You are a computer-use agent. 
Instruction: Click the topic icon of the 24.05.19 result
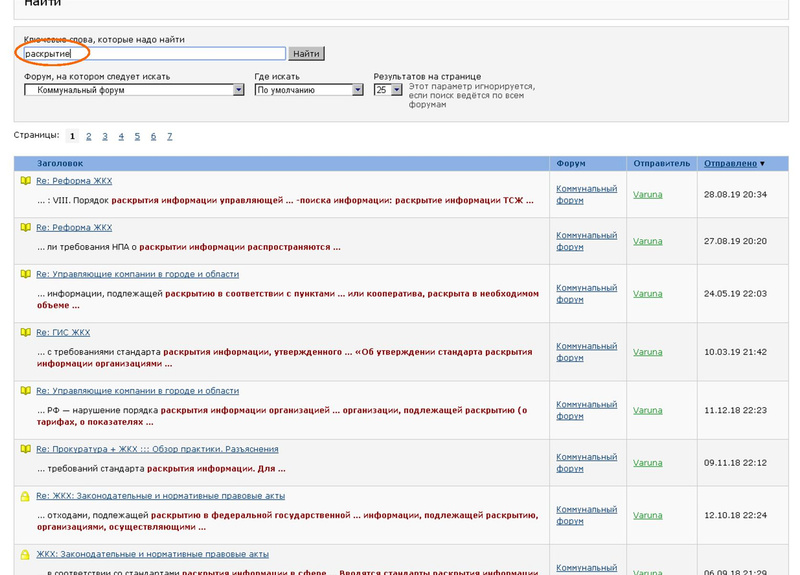click(26, 274)
